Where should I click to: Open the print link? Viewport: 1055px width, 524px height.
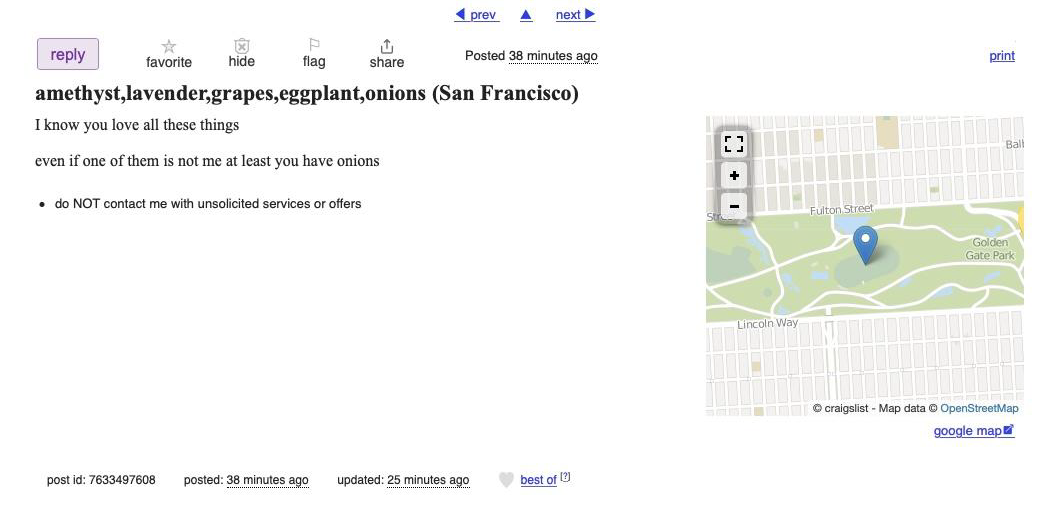coord(1002,56)
